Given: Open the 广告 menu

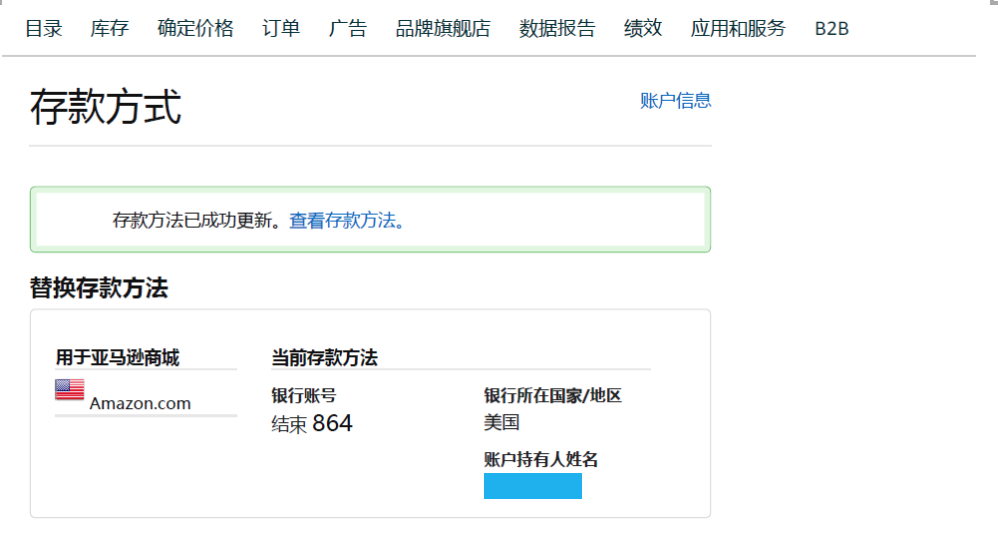Looking at the screenshot, I should (347, 28).
